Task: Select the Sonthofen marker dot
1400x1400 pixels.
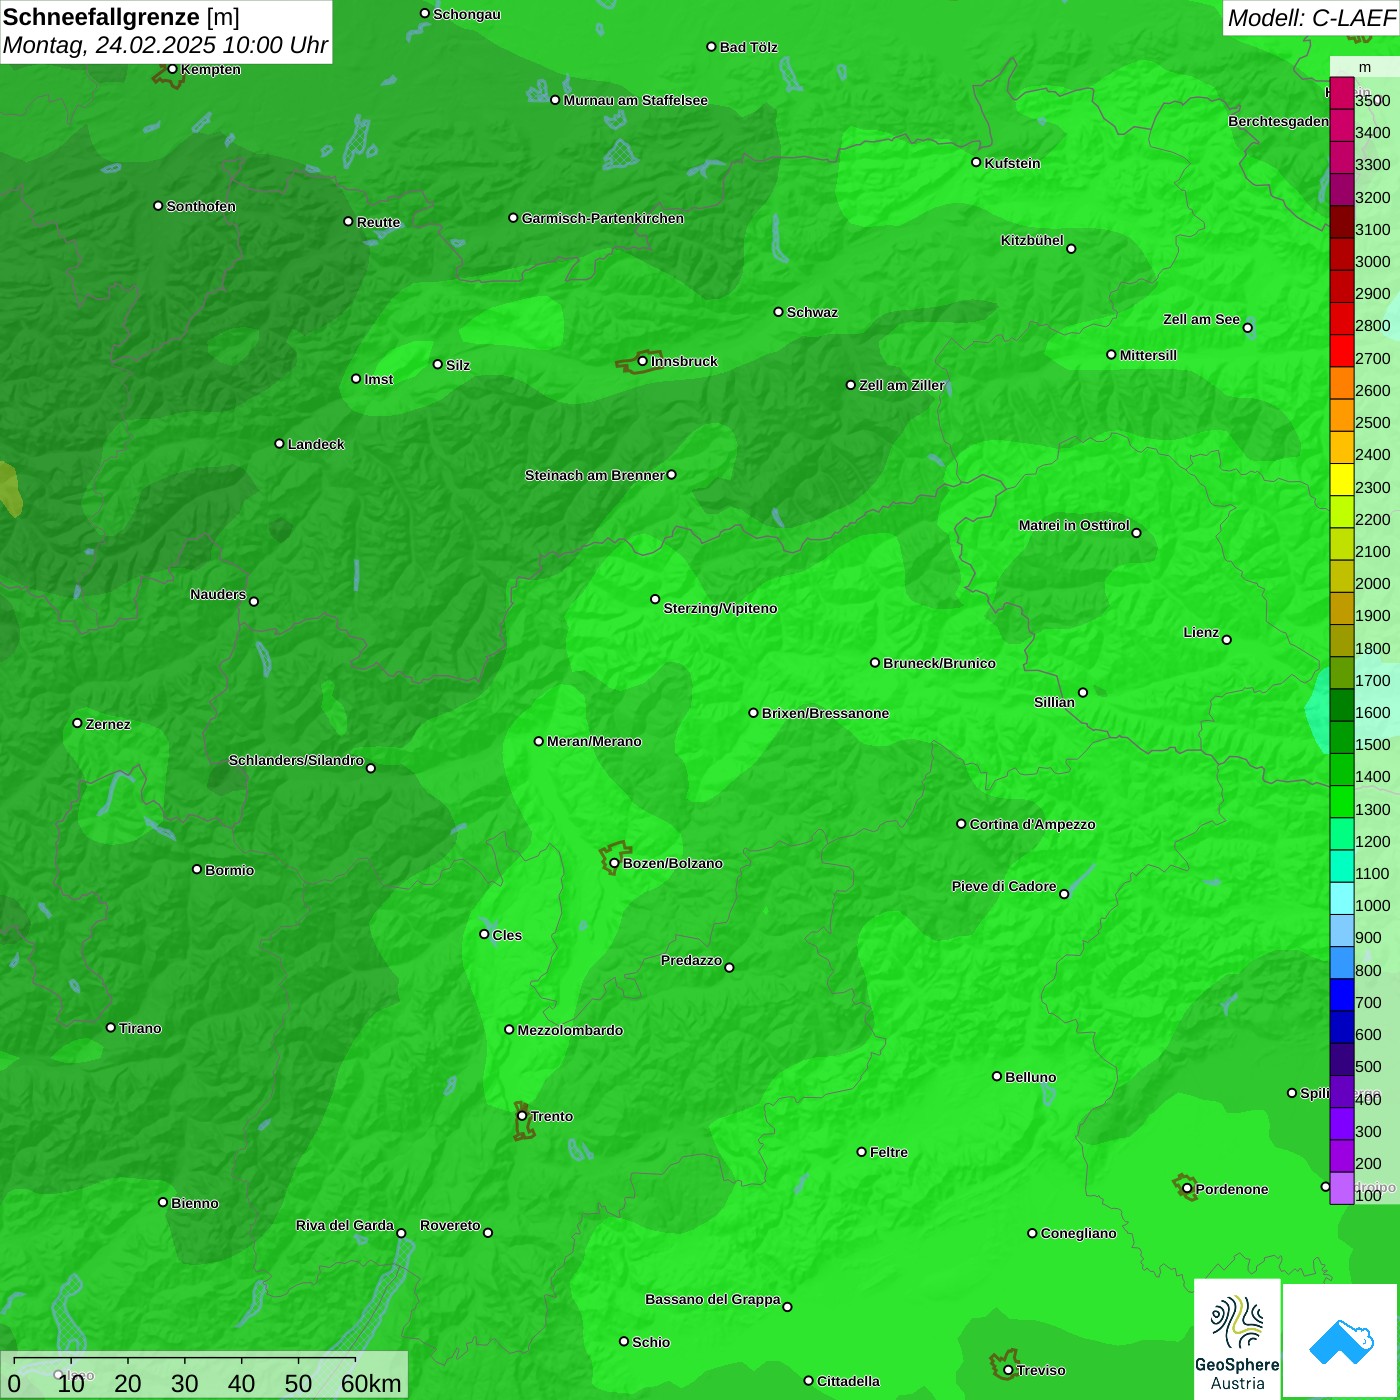Action: pos(158,205)
